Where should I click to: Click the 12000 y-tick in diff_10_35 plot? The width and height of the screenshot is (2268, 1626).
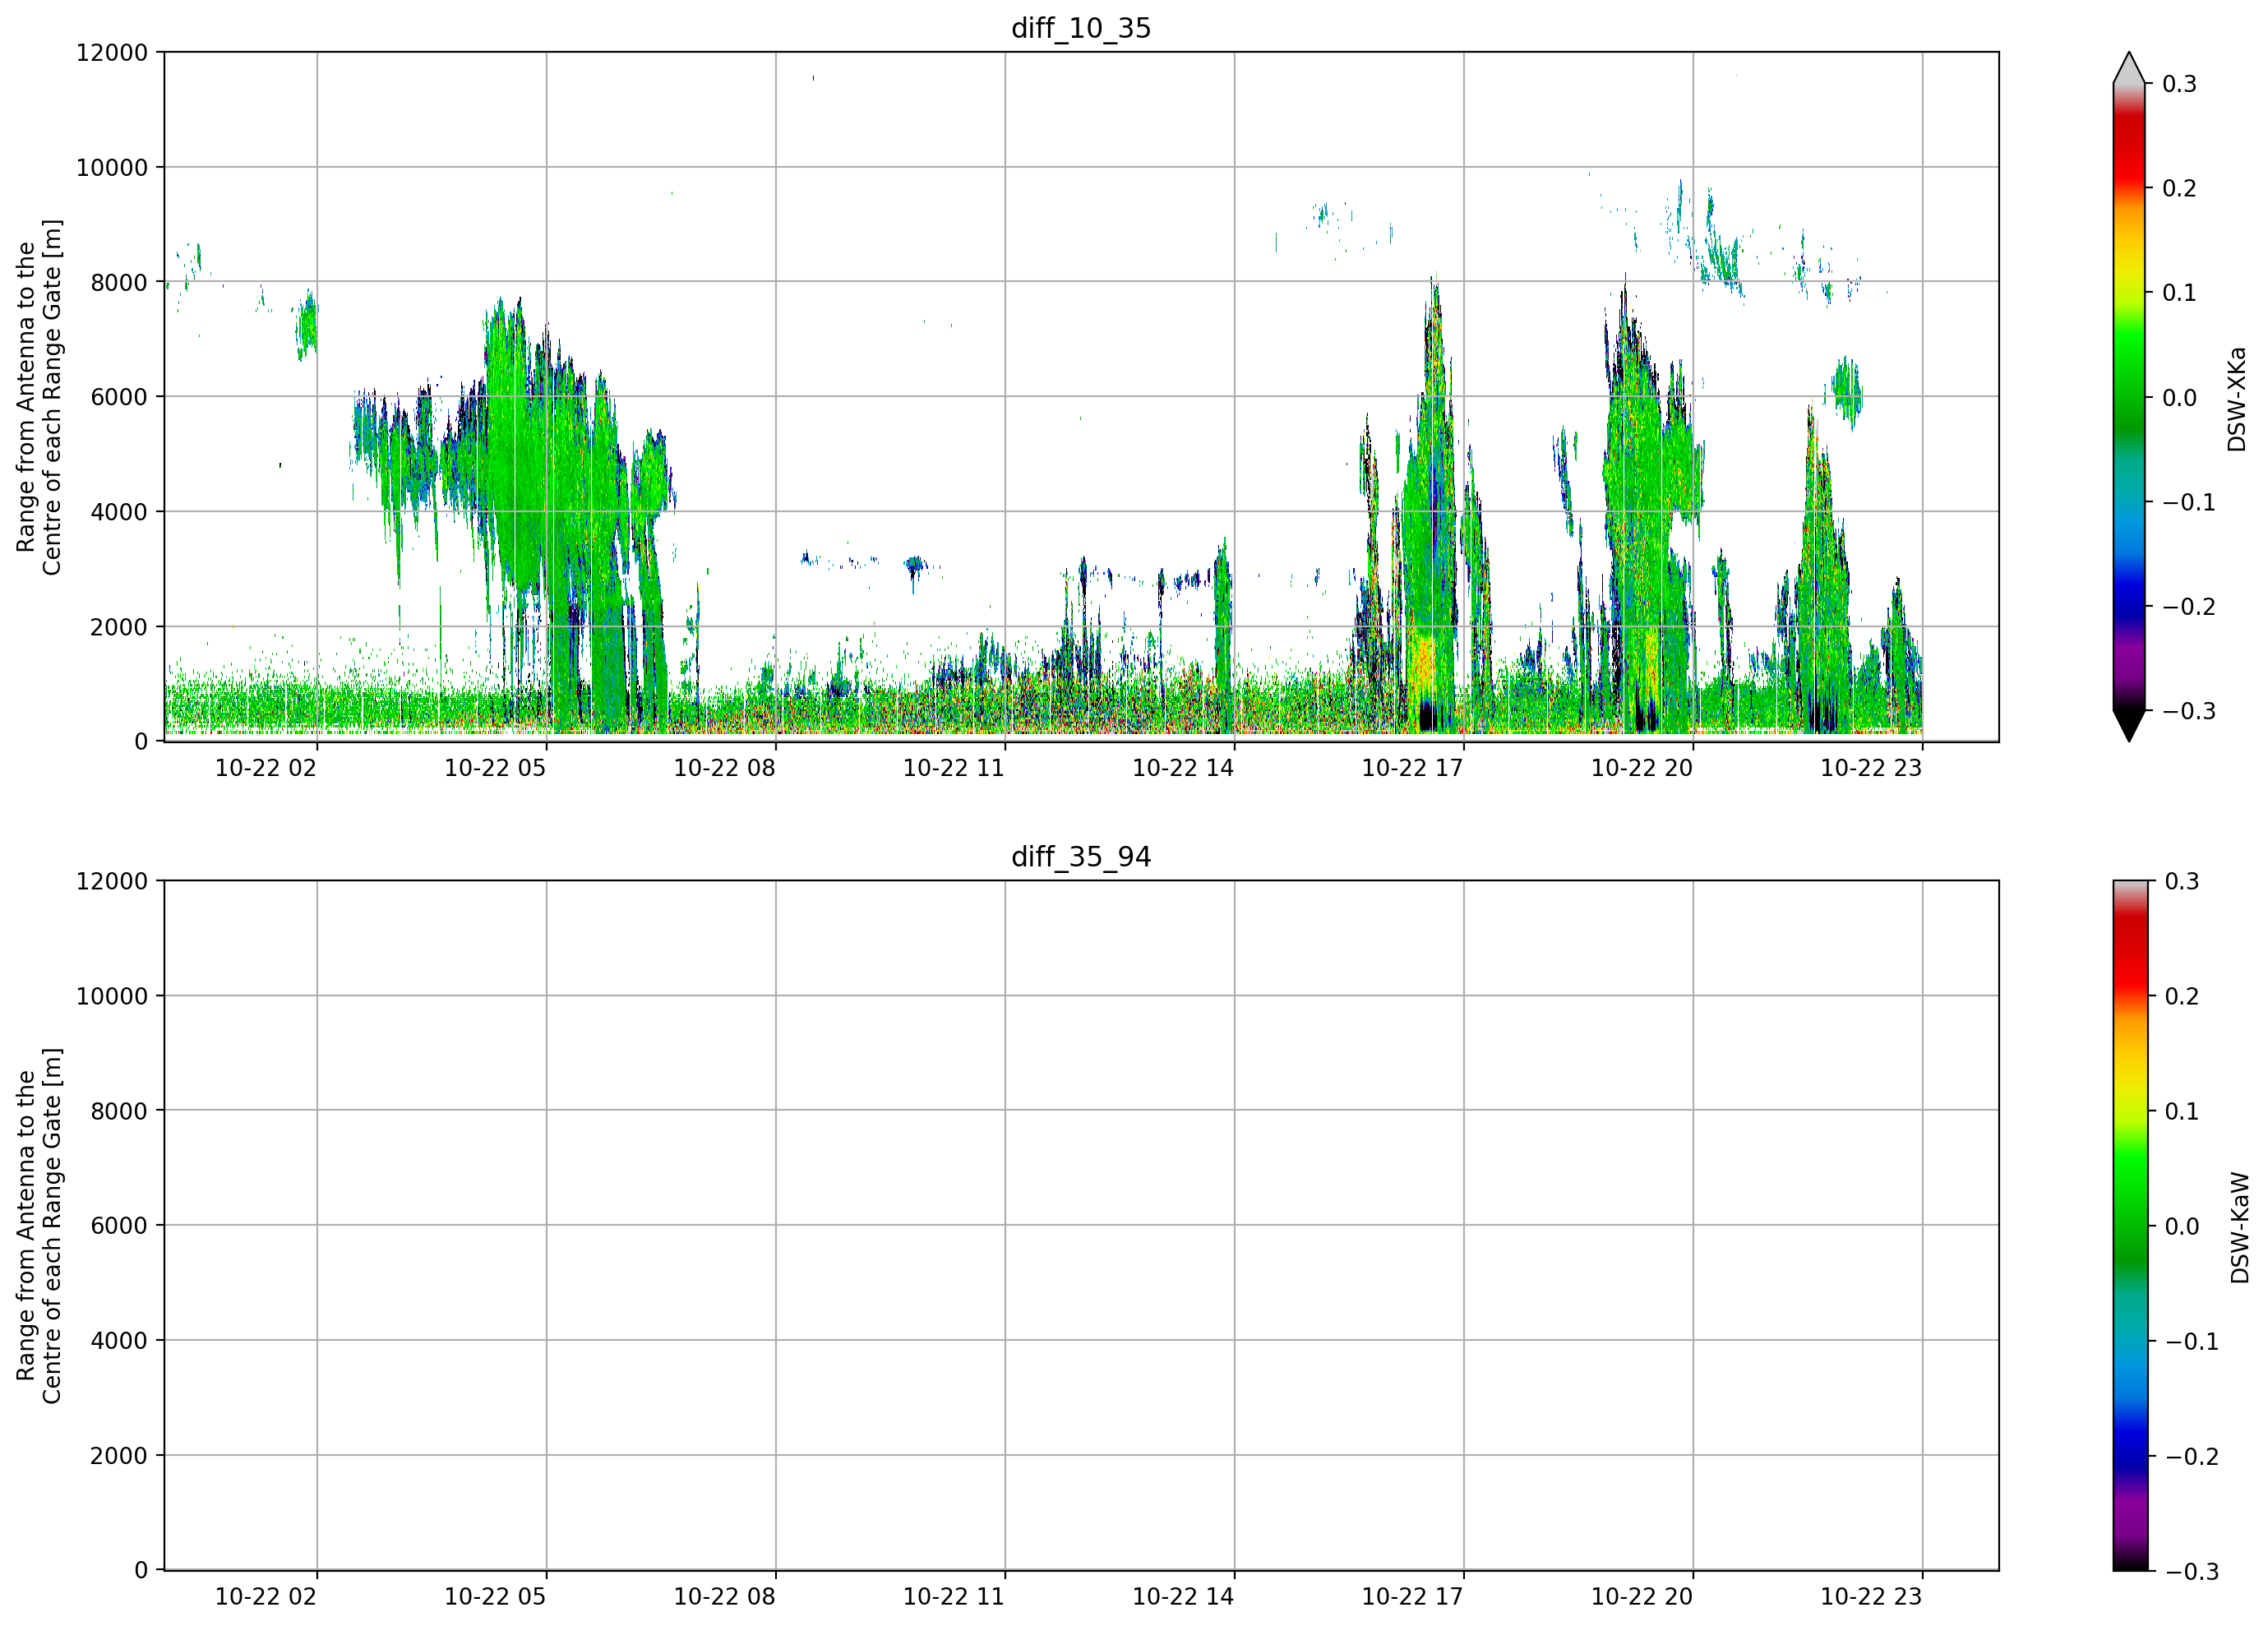(112, 53)
